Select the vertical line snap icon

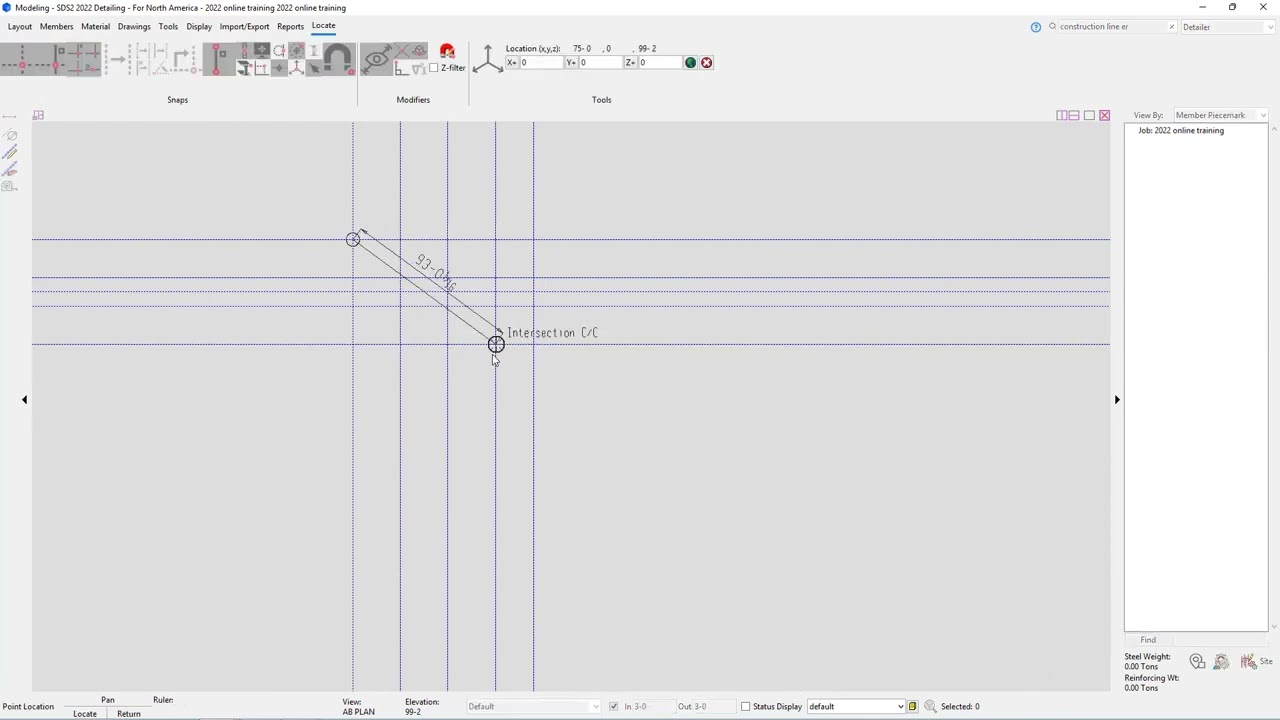pyautogui.click(x=216, y=59)
